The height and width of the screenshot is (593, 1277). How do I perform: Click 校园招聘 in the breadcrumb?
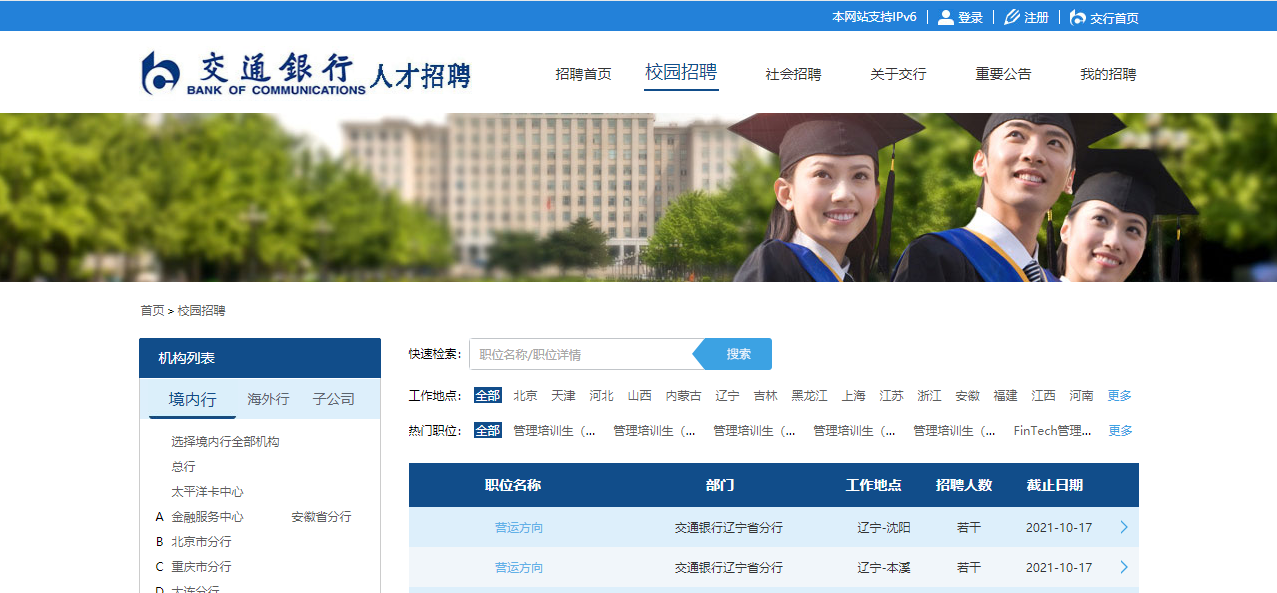click(x=202, y=311)
